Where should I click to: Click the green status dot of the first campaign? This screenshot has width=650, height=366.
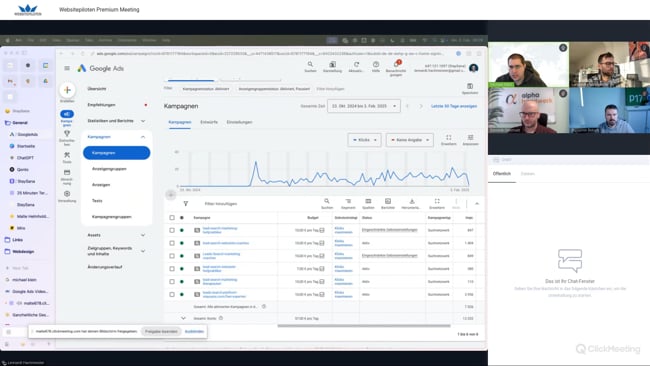pos(182,230)
